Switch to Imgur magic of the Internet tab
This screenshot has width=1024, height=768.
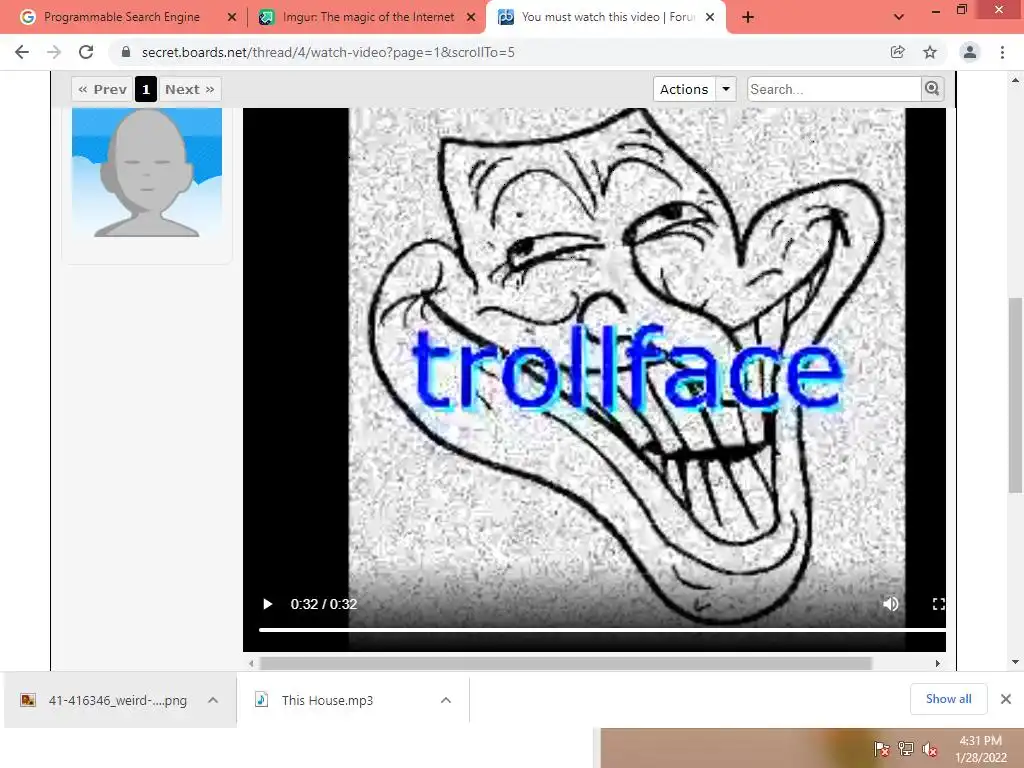(x=368, y=17)
